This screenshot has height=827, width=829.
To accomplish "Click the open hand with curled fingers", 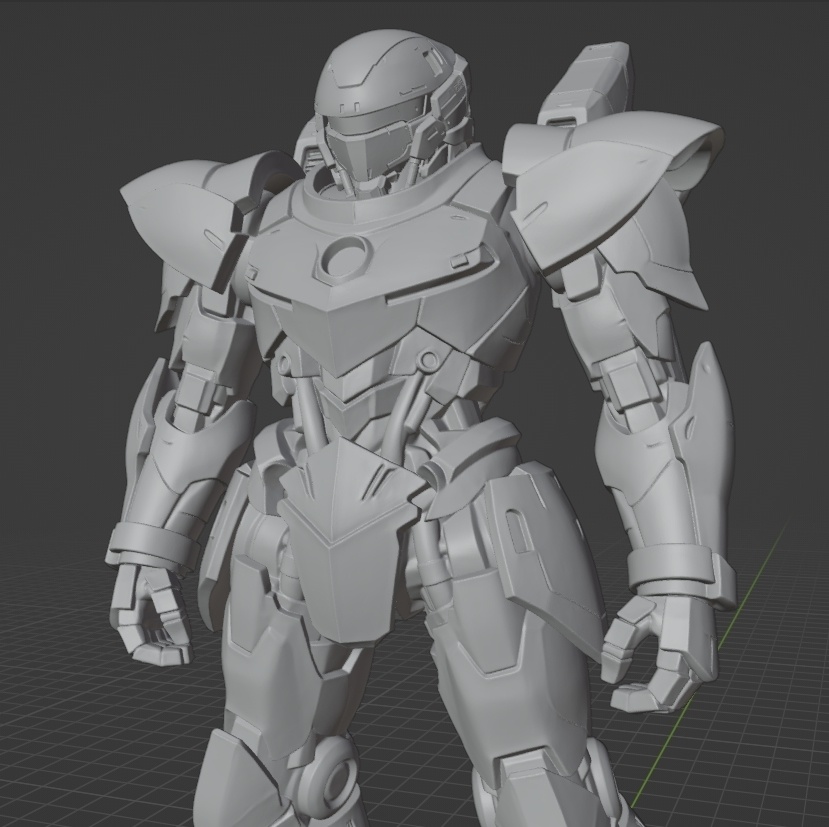I will 661,656.
